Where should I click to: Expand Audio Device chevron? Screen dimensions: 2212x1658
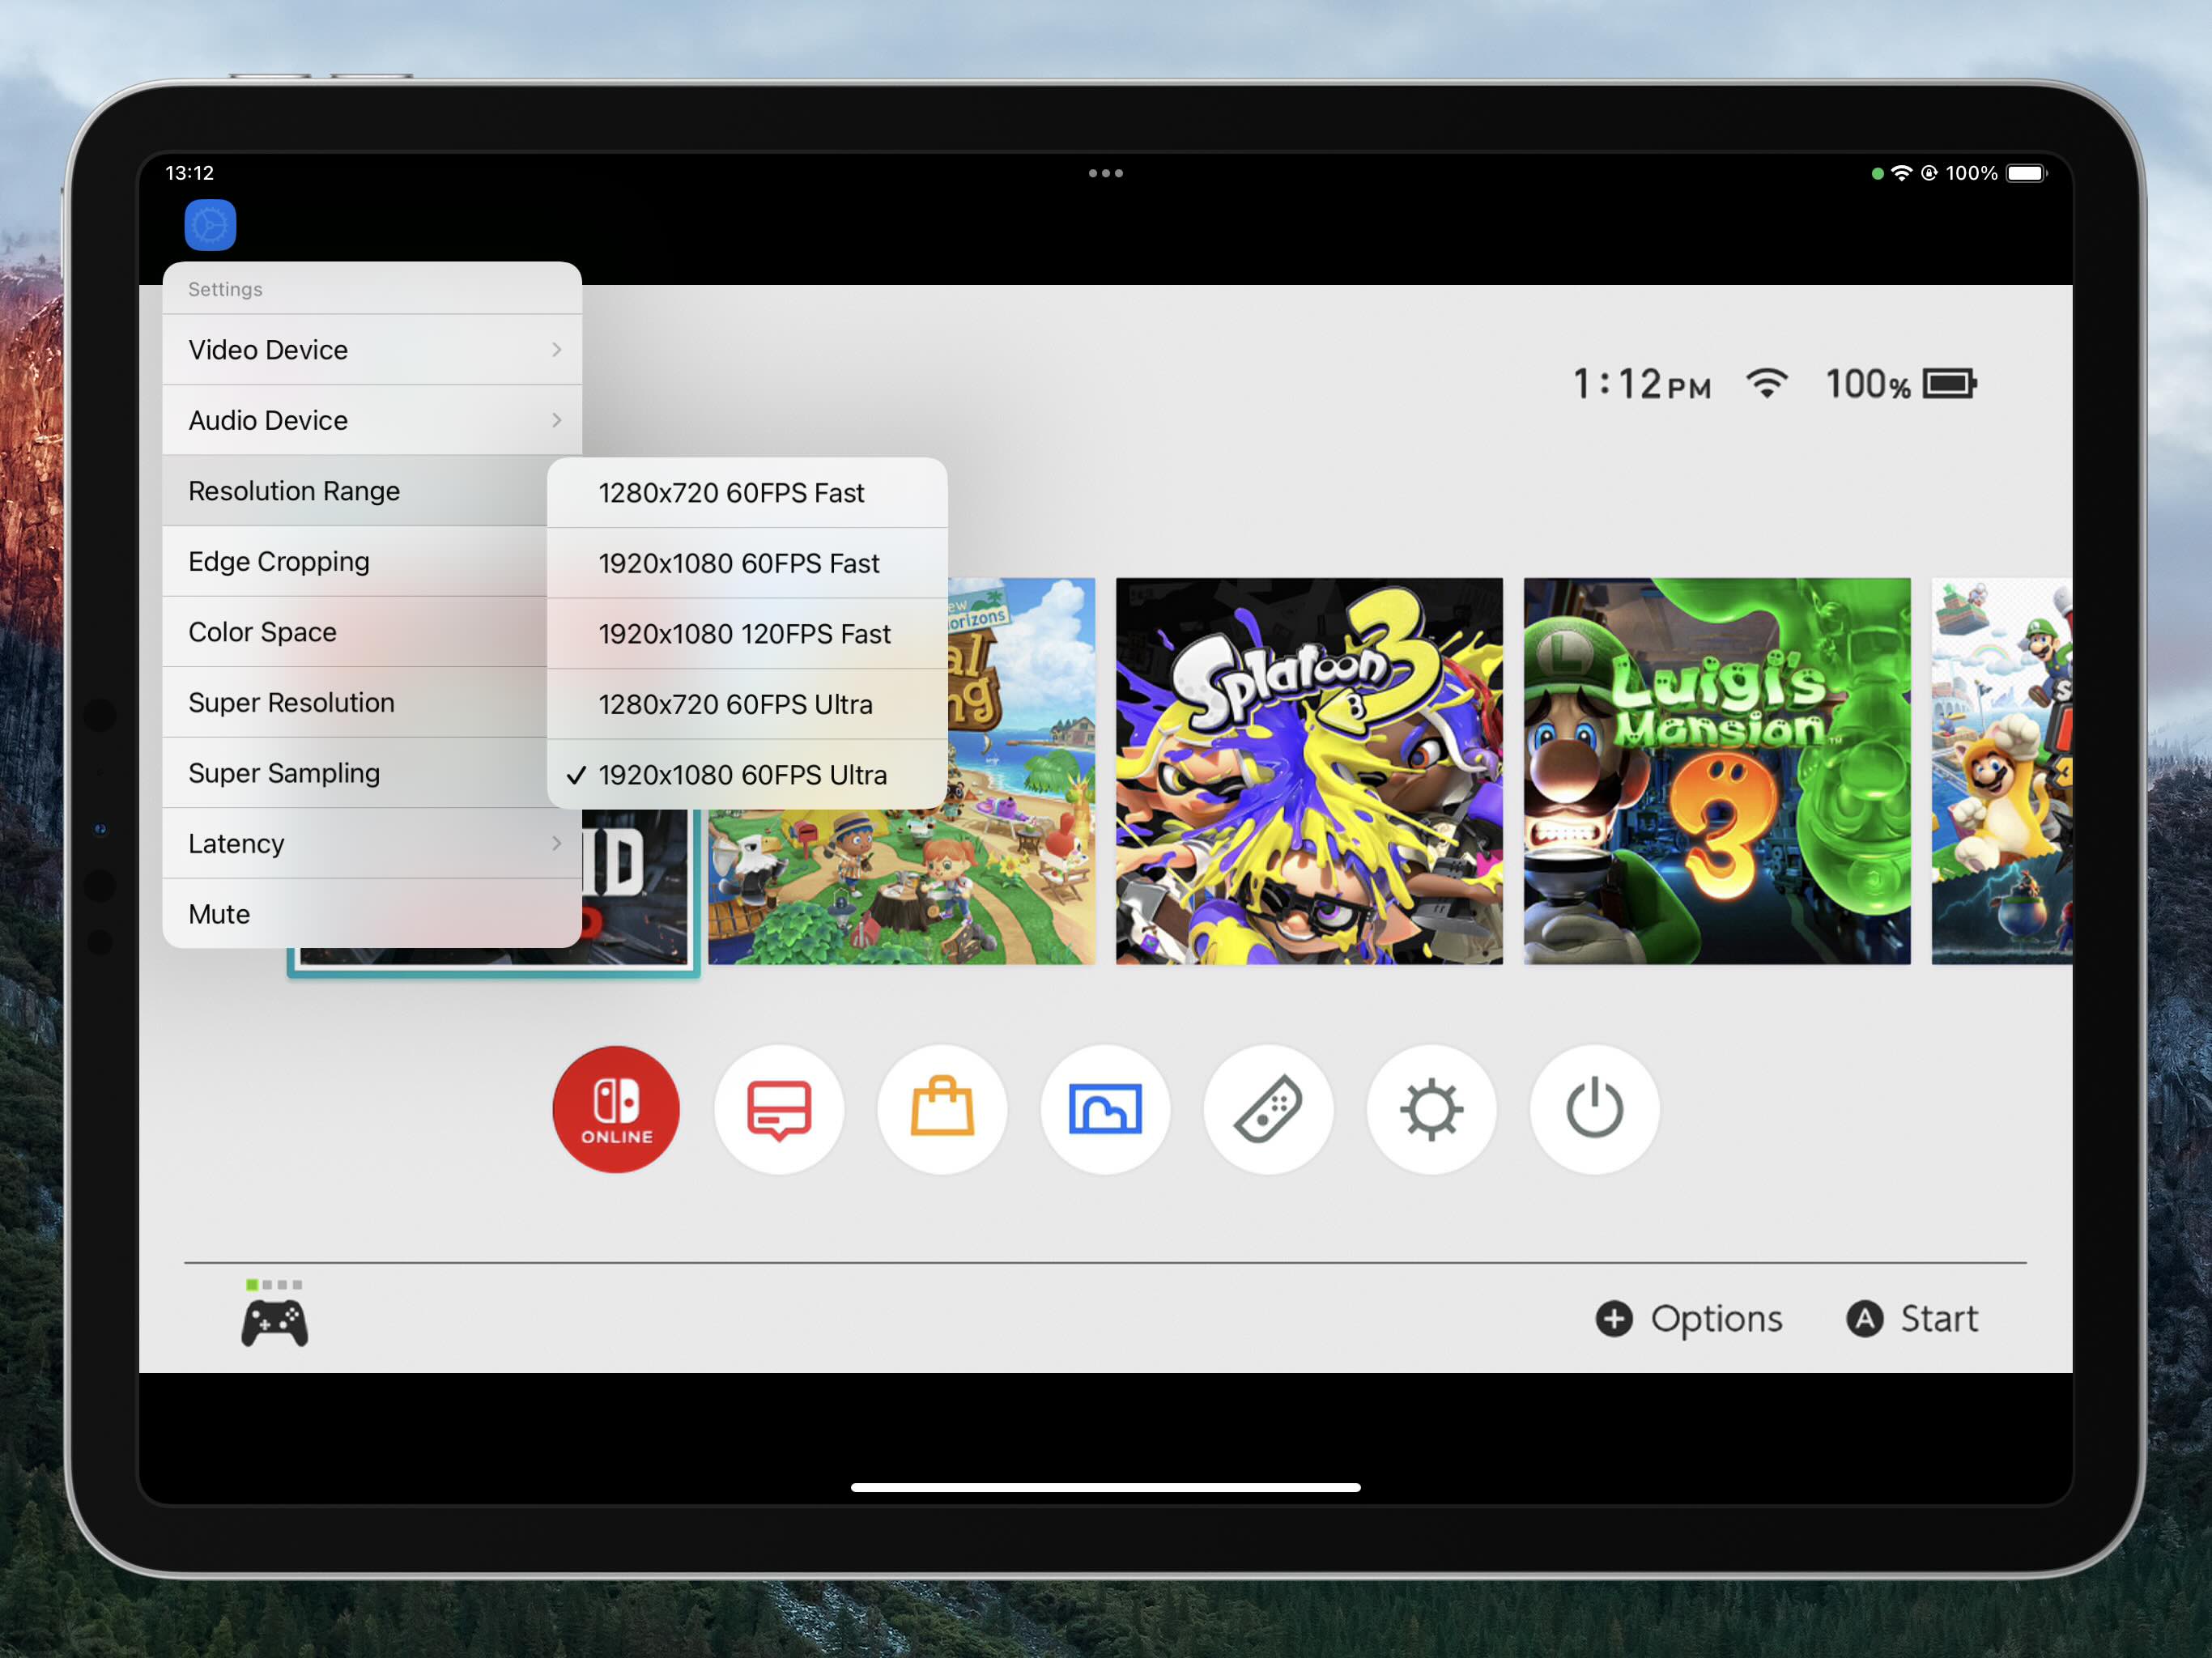[x=557, y=420]
